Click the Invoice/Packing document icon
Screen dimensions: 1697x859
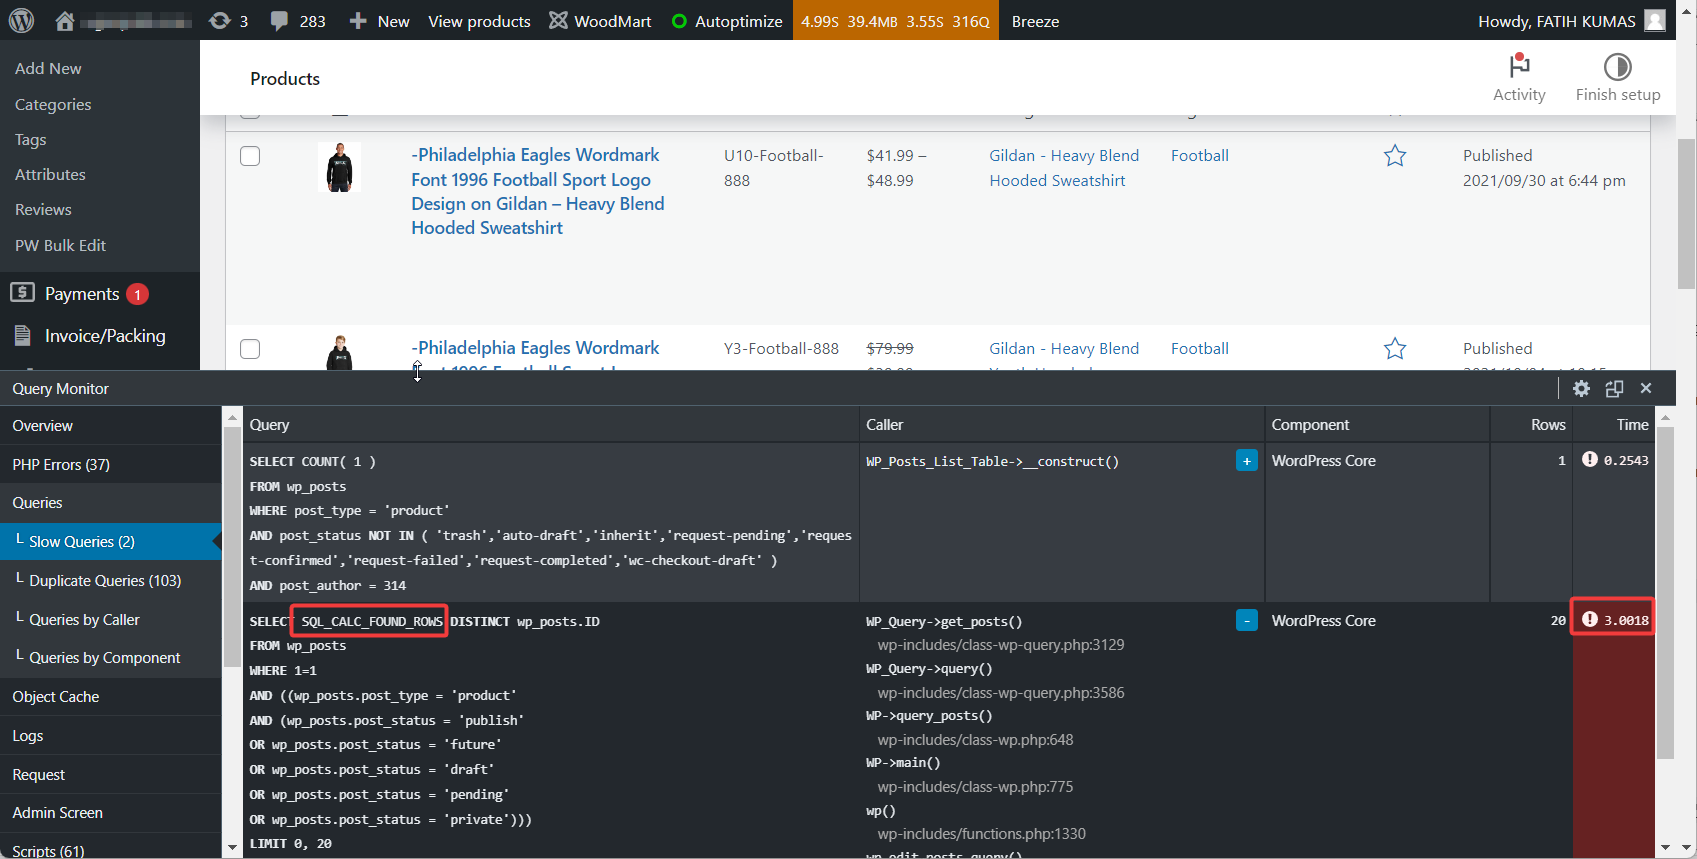22,335
